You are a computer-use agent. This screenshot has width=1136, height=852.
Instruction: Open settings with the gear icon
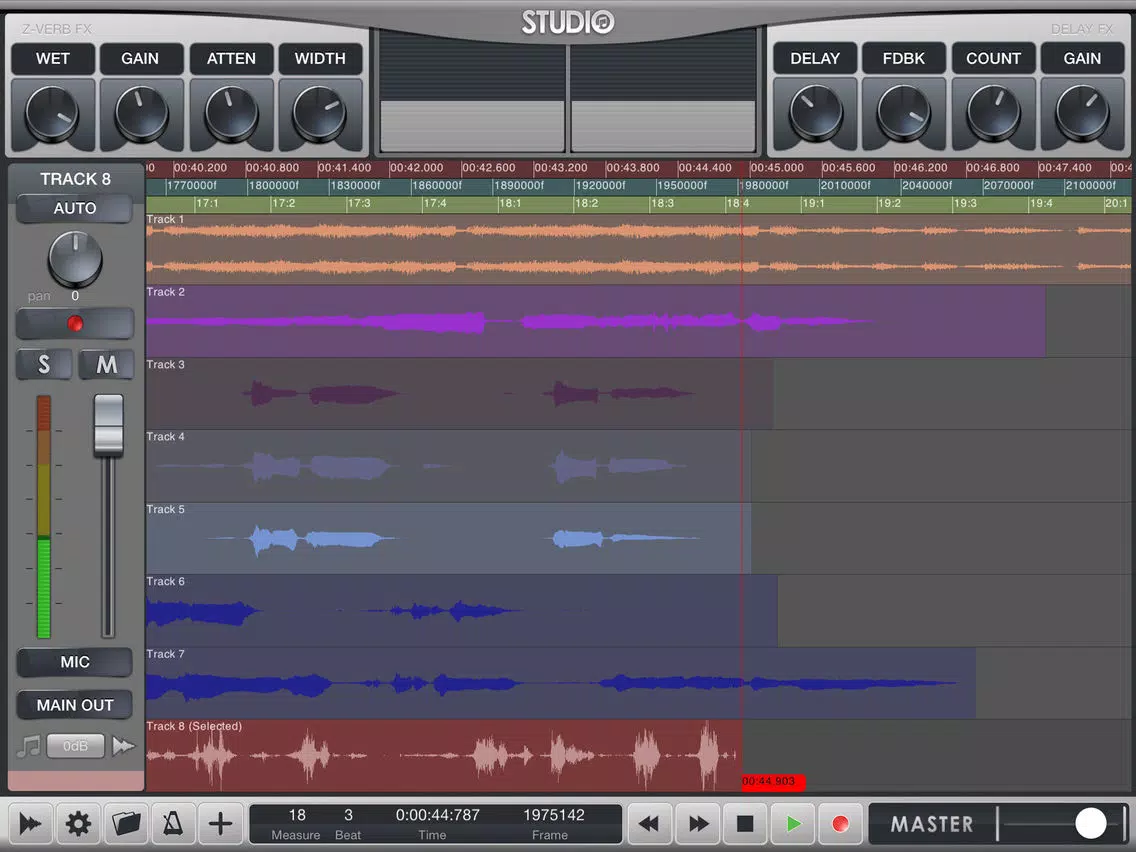(x=78, y=824)
